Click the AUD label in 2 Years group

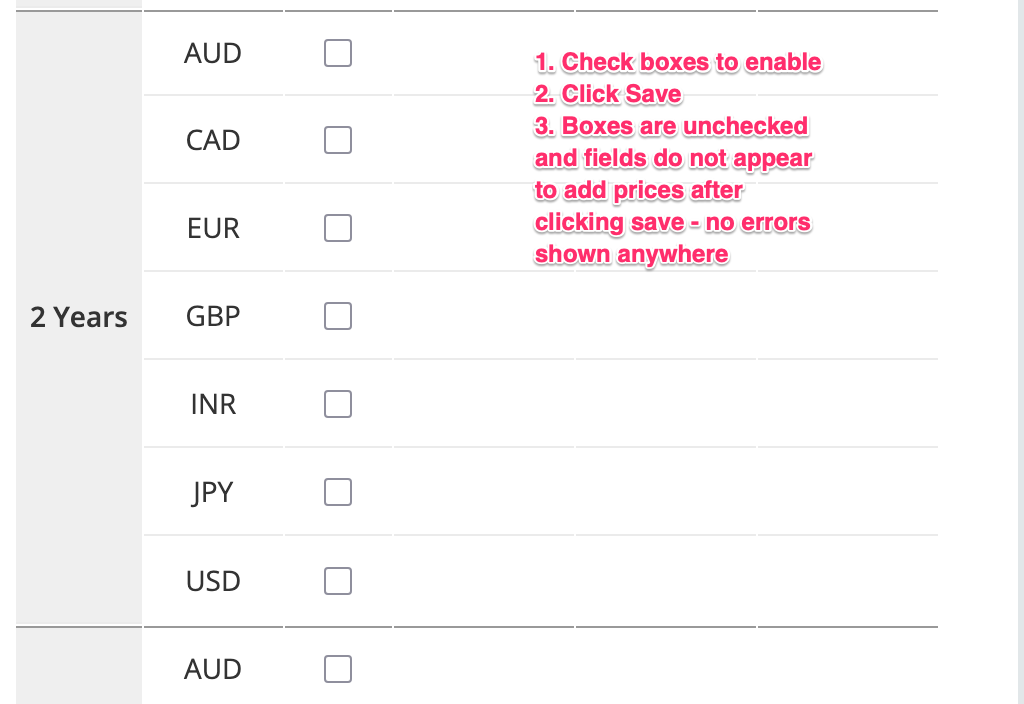coord(213,53)
